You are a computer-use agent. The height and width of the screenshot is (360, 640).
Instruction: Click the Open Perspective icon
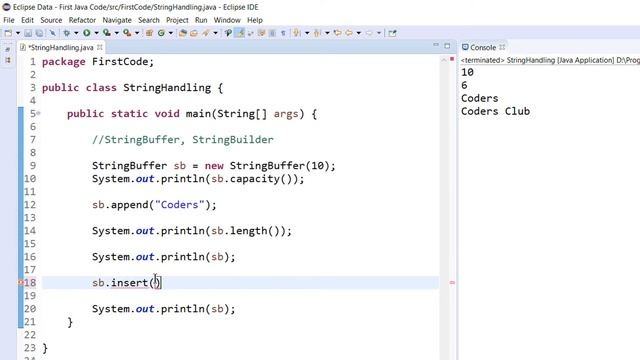(392, 33)
